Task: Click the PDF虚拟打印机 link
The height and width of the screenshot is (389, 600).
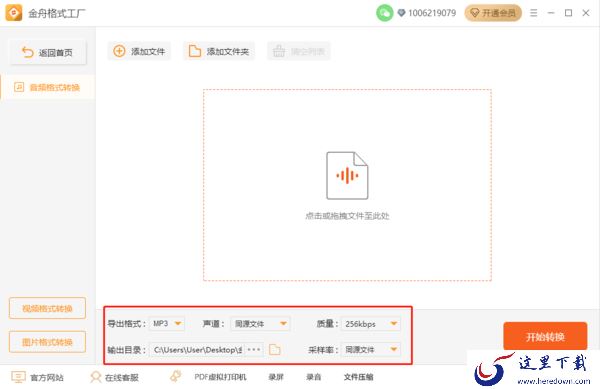Action: click(x=220, y=377)
